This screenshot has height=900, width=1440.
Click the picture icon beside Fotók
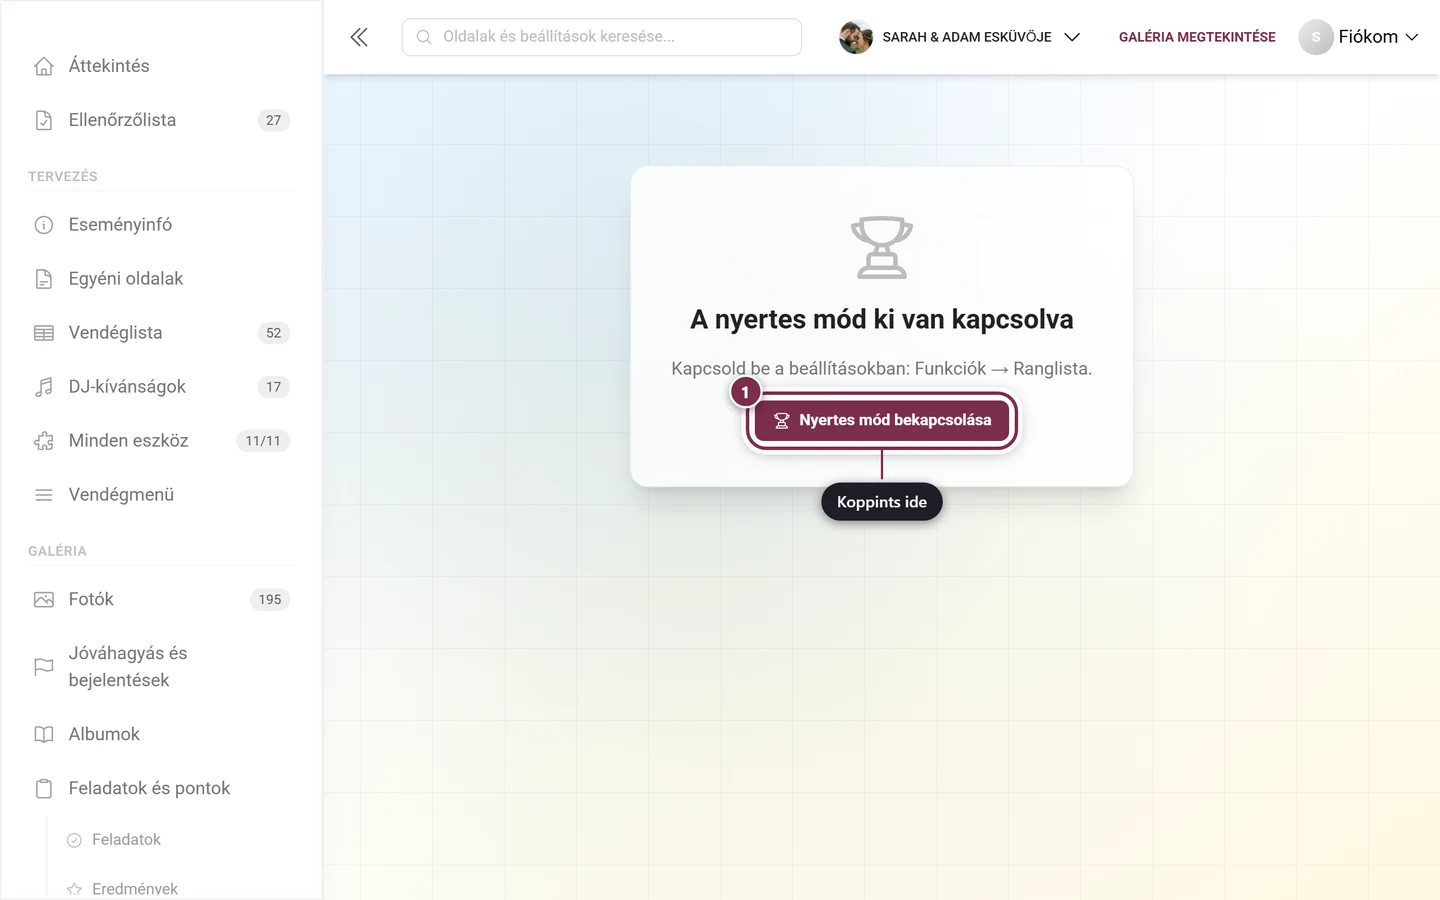[x=44, y=600]
